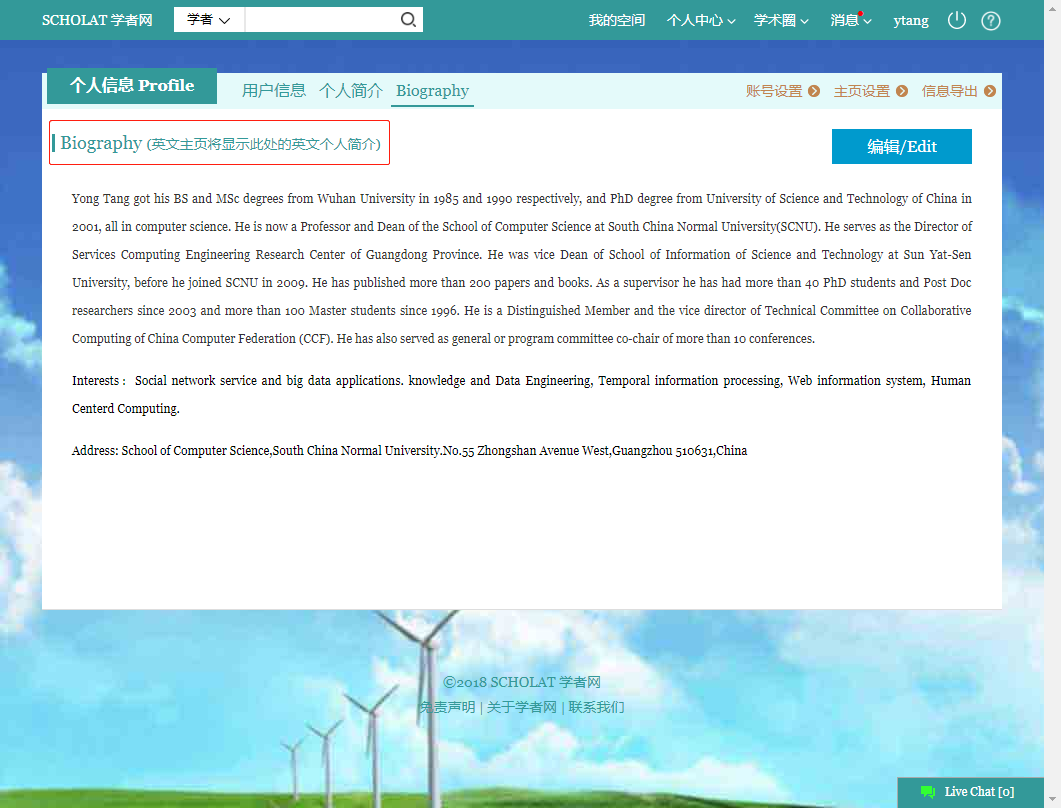1061x808 pixels.
Task: Click the ytang username link
Action: [910, 20]
